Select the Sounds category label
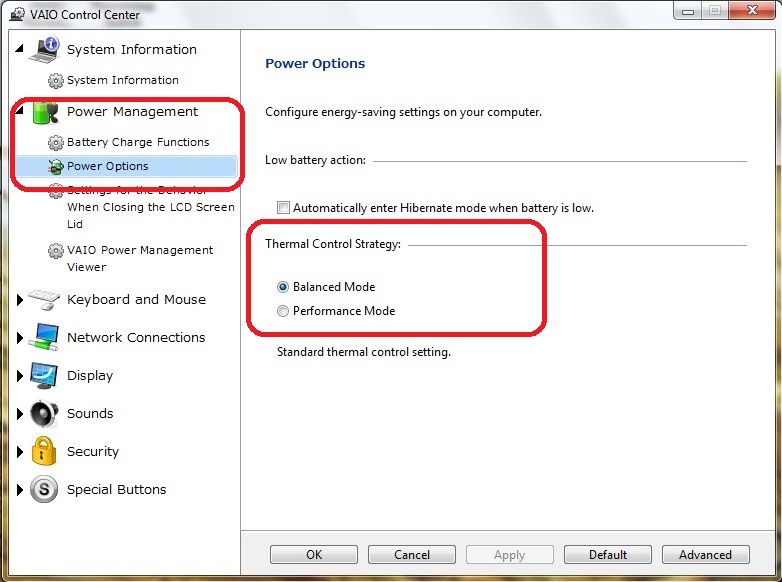The width and height of the screenshot is (782, 582). [90, 413]
